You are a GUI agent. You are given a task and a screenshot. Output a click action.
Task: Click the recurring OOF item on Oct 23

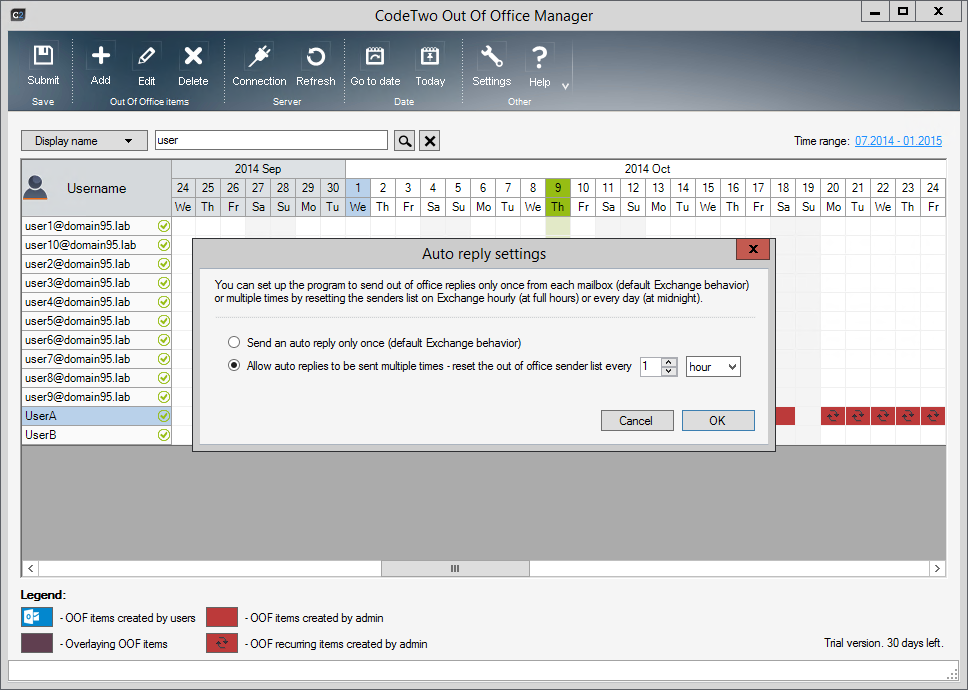pos(908,416)
